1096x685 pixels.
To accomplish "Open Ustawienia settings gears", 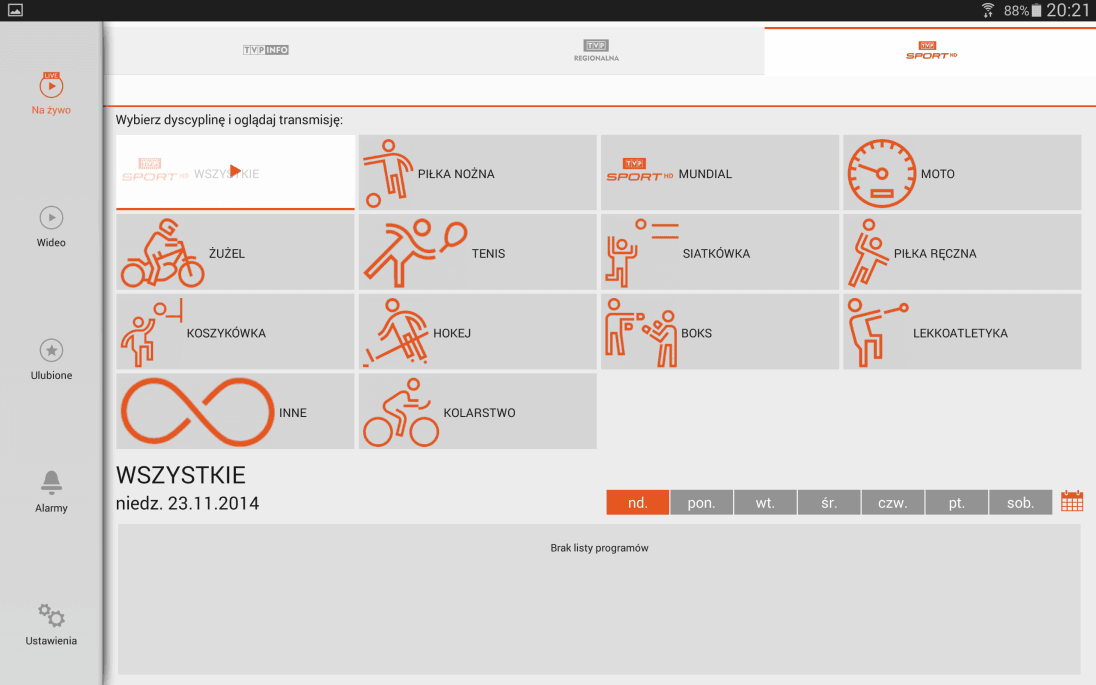I will (x=51, y=624).
